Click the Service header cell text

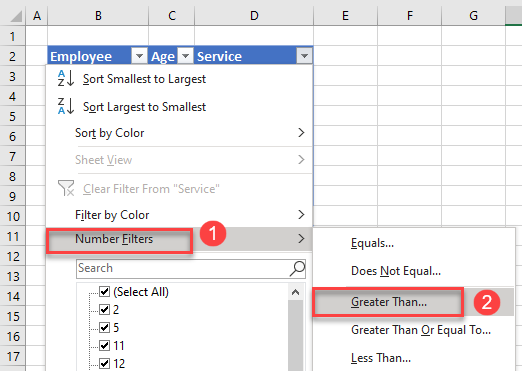point(219,56)
